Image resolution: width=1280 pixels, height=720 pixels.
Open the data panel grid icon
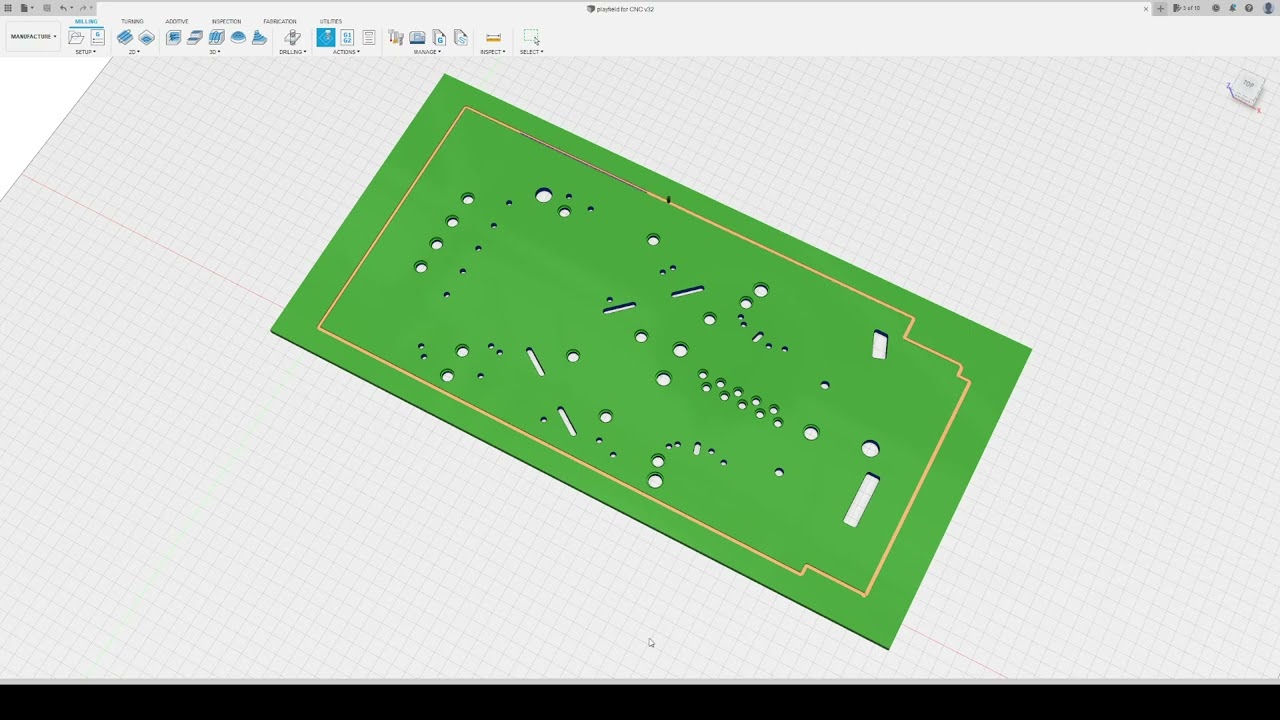pos(8,8)
